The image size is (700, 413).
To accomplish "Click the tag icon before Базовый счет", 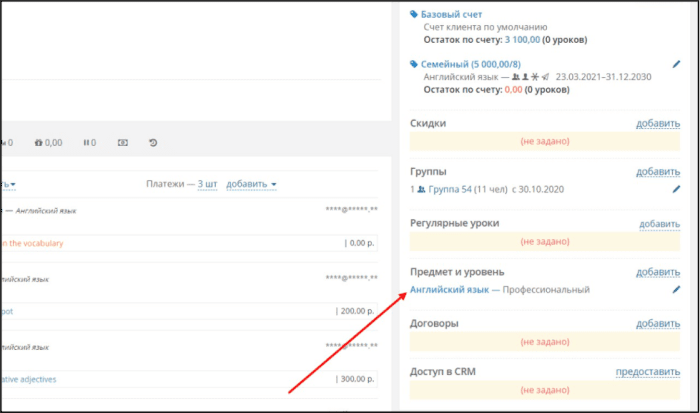I will tap(414, 14).
